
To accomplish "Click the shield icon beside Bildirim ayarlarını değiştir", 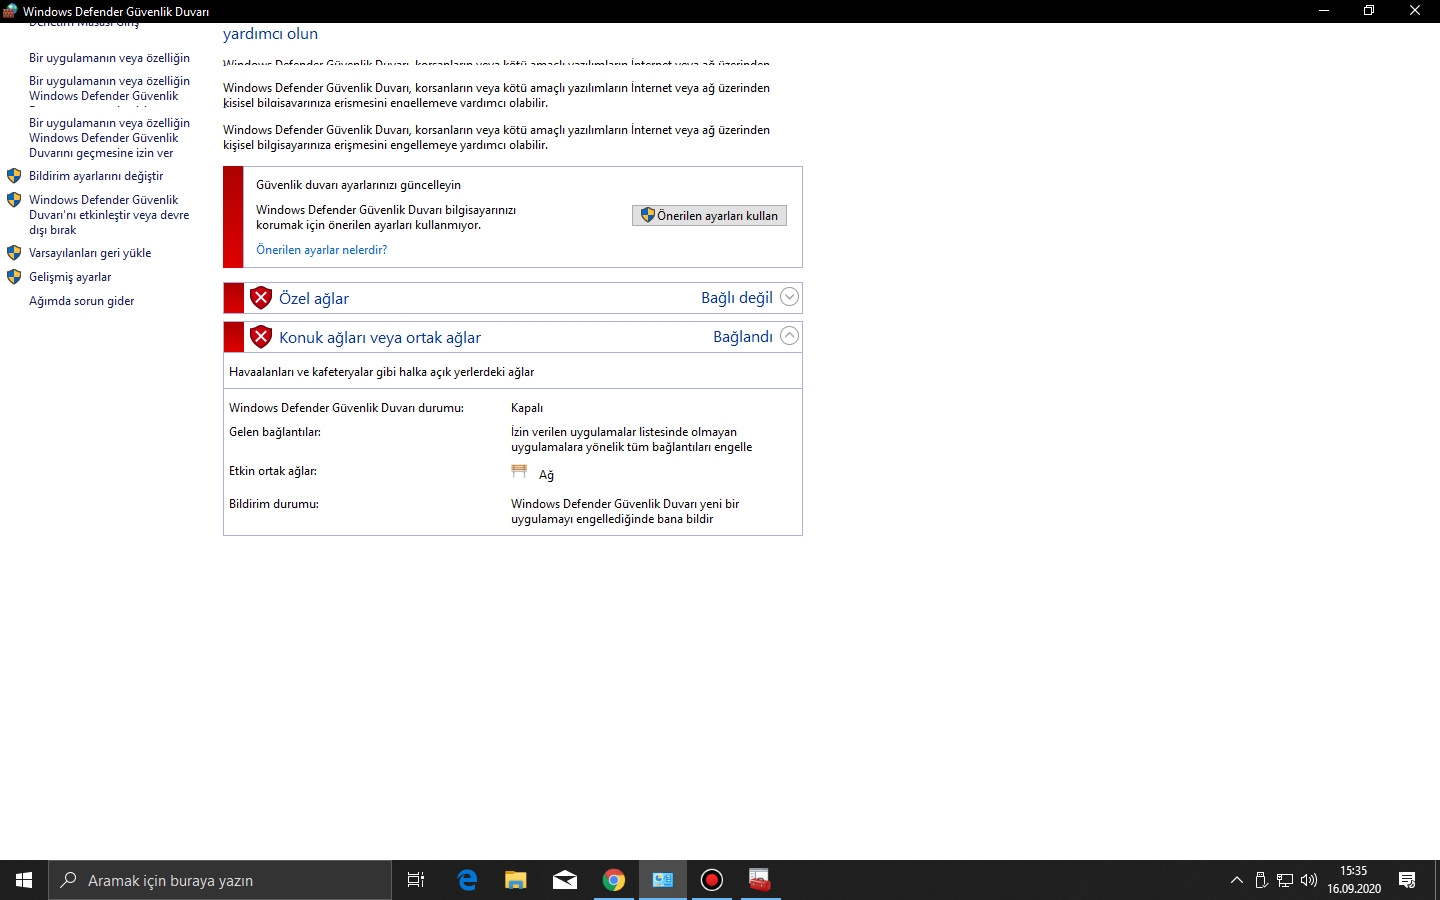I will click(x=14, y=176).
